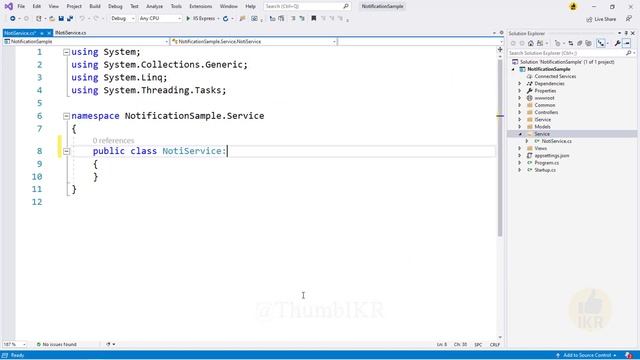640x360 pixels.
Task: Click the split editor handle above scrollbar
Action: pyautogui.click(x=500, y=49)
